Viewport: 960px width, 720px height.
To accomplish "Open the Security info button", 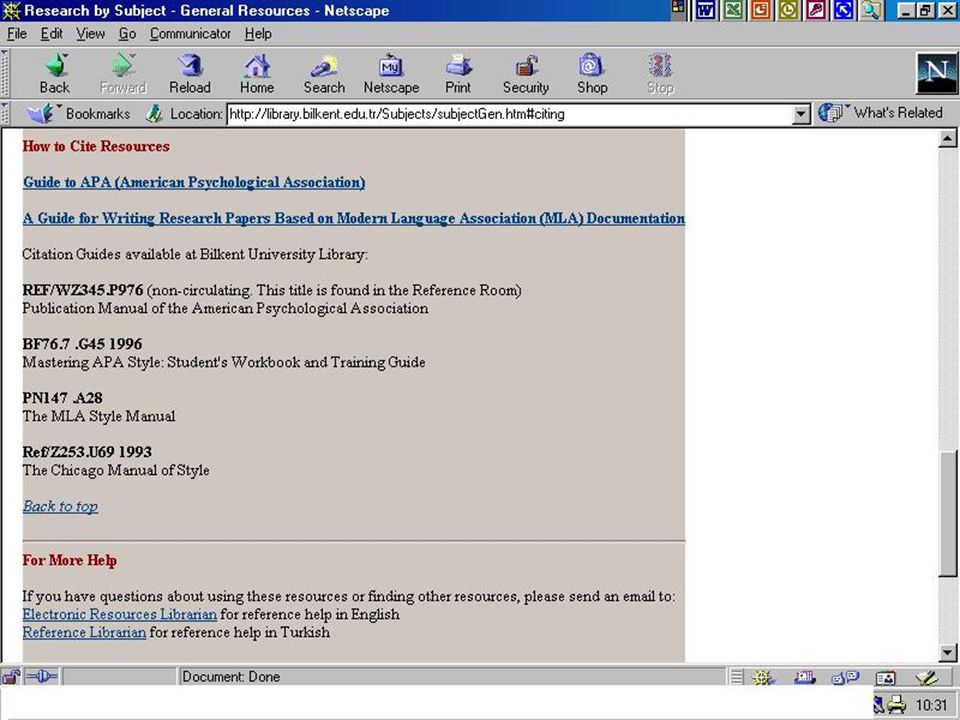I will (526, 73).
